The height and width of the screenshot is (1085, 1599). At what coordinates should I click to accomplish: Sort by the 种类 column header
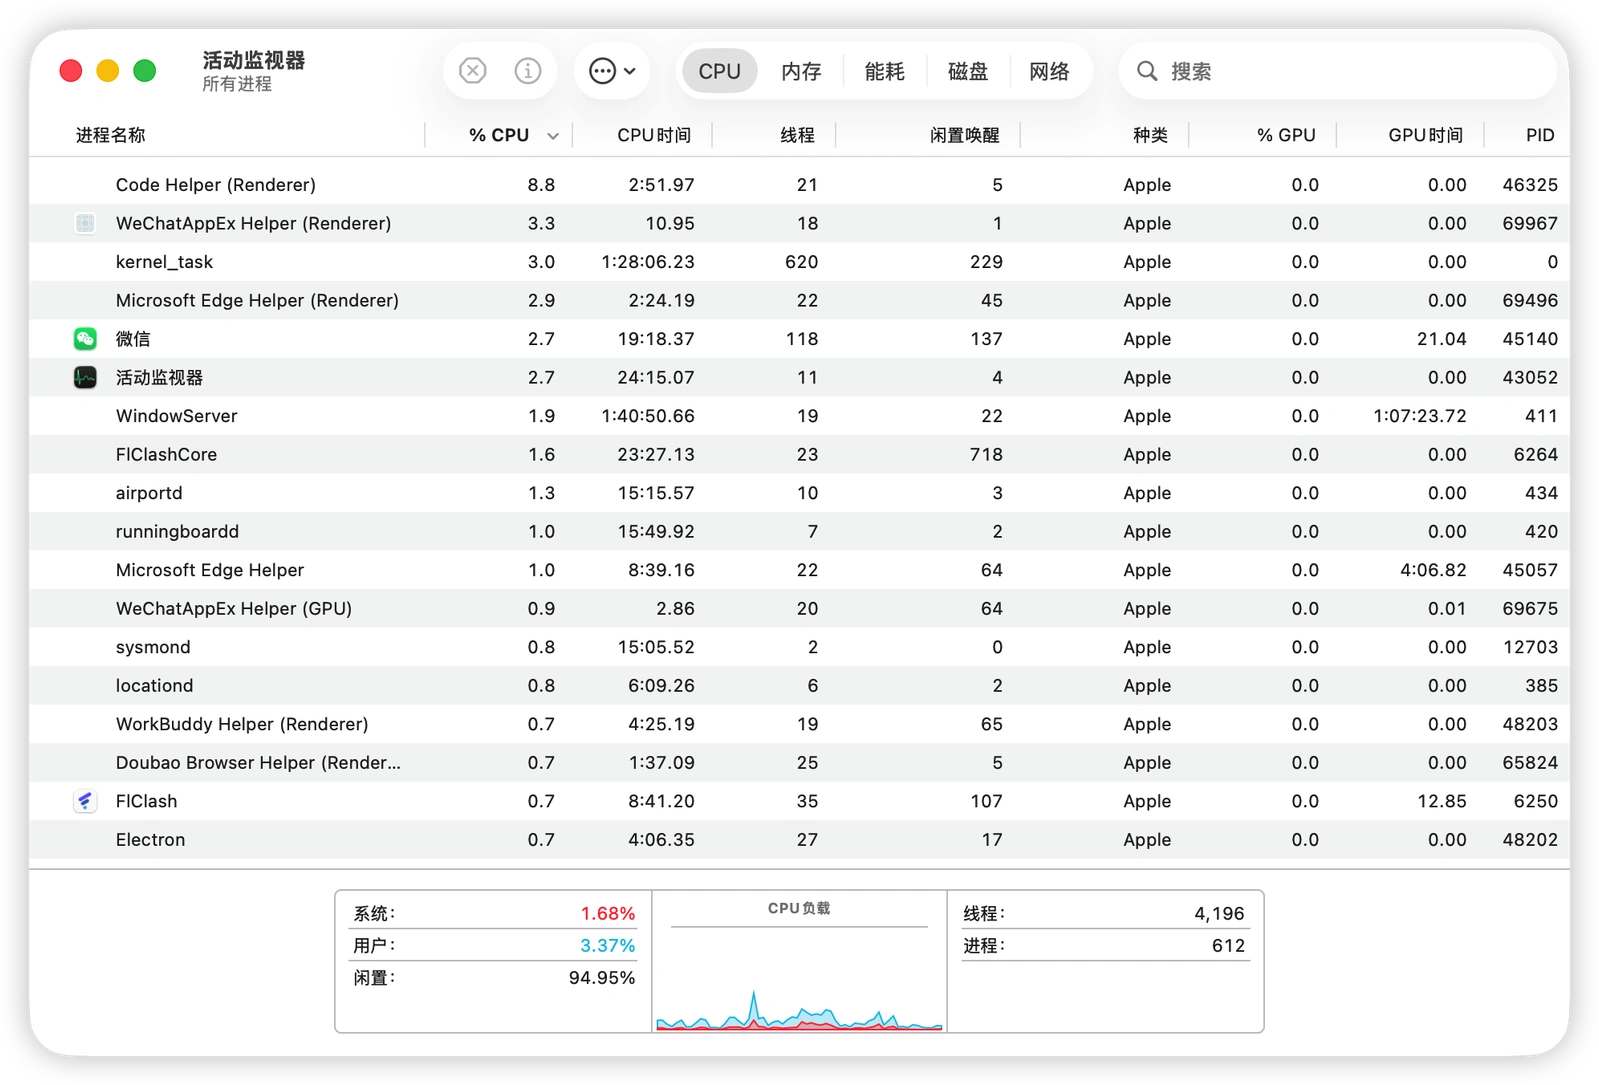(x=1150, y=135)
